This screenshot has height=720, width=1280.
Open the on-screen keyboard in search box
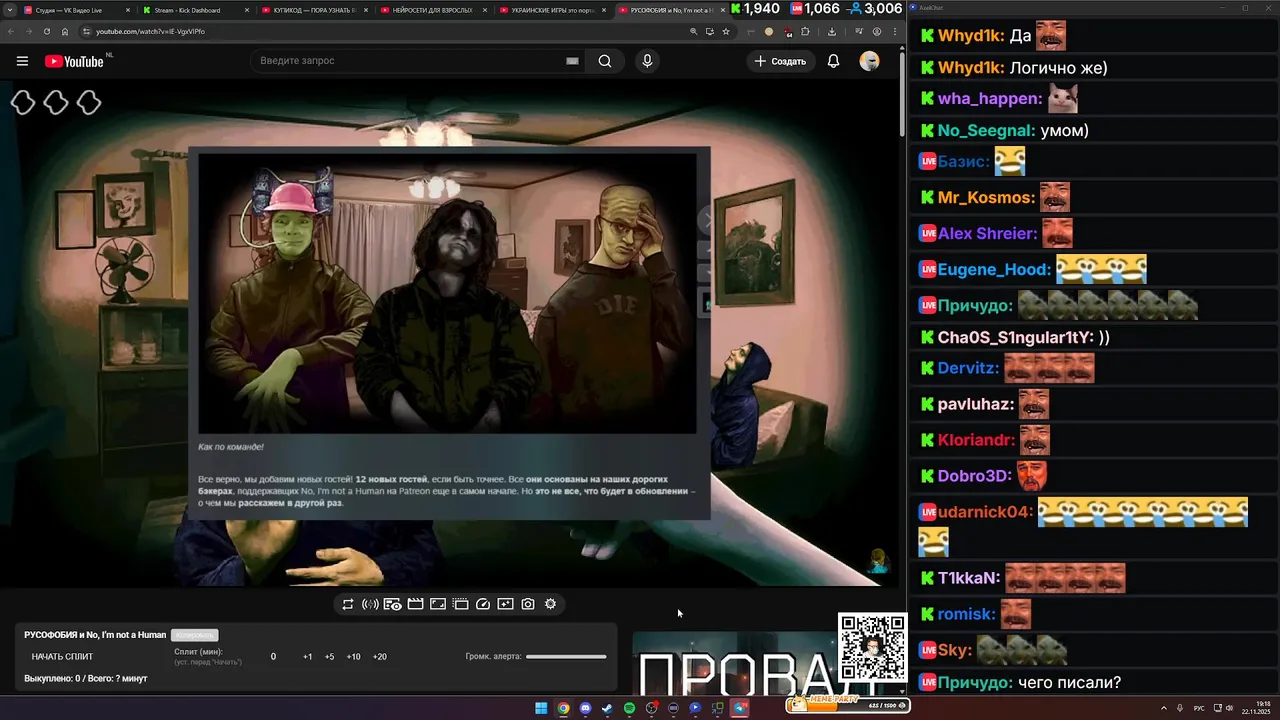pos(572,61)
